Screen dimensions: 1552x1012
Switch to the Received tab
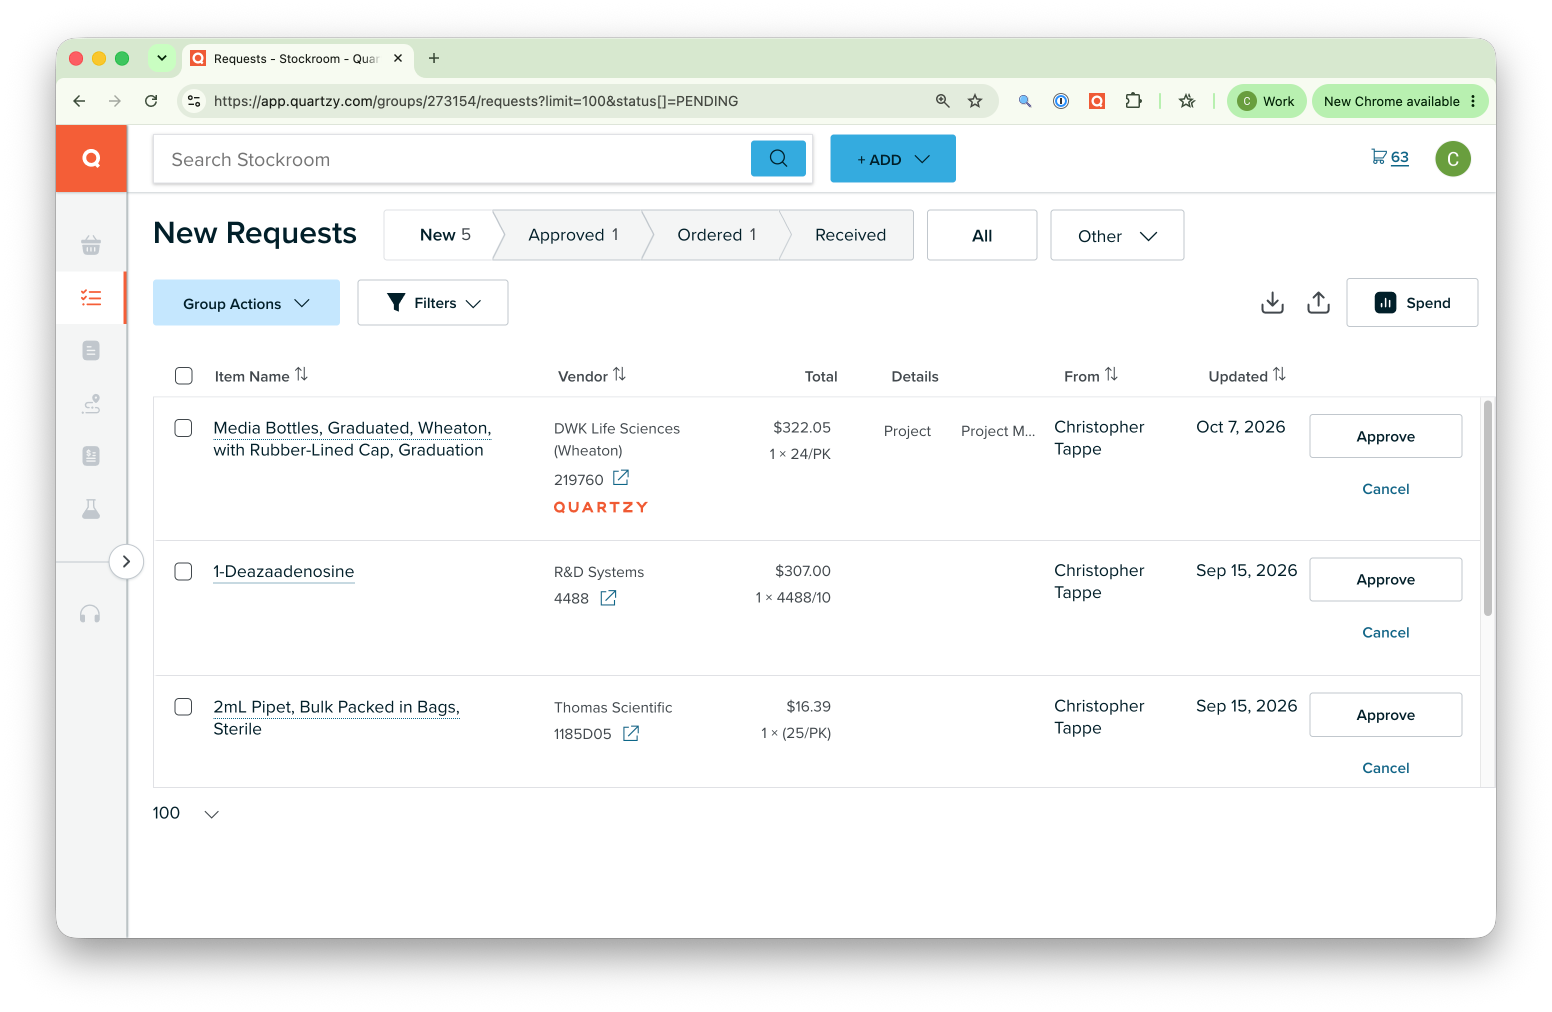(x=850, y=235)
